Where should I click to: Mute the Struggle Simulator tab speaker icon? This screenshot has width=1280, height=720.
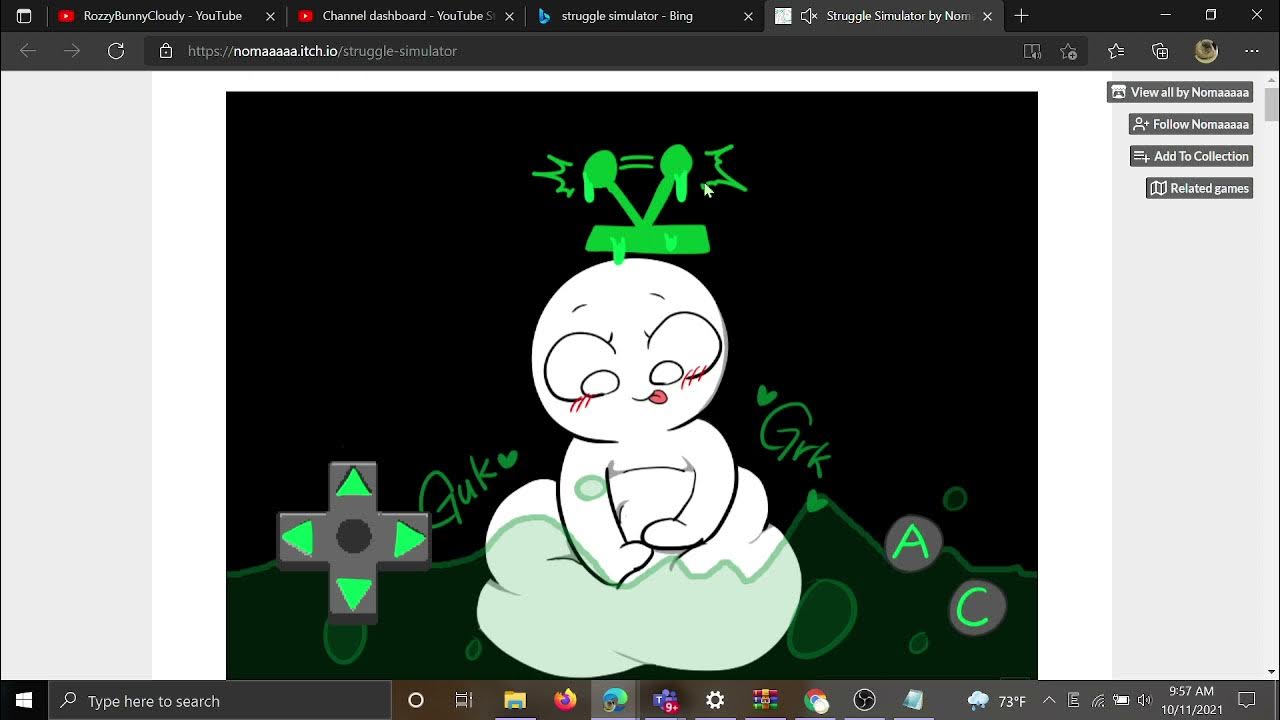click(809, 16)
